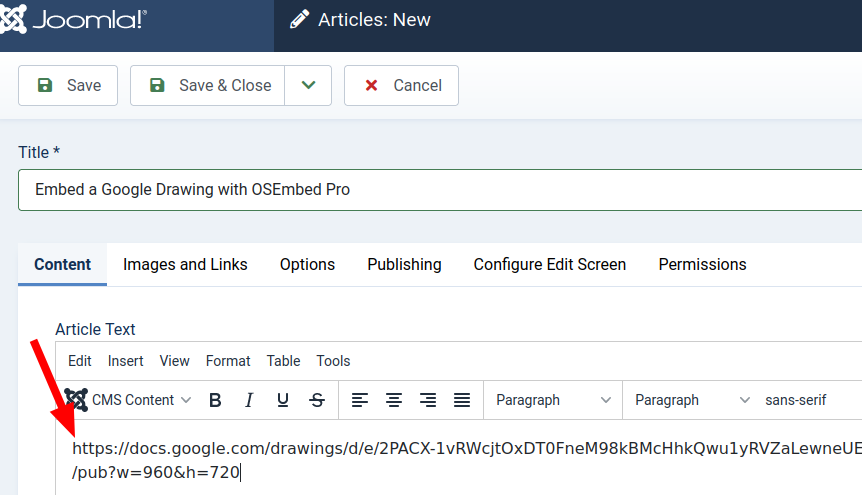The image size is (862, 495).
Task: Click the Article Text label
Action: [95, 329]
